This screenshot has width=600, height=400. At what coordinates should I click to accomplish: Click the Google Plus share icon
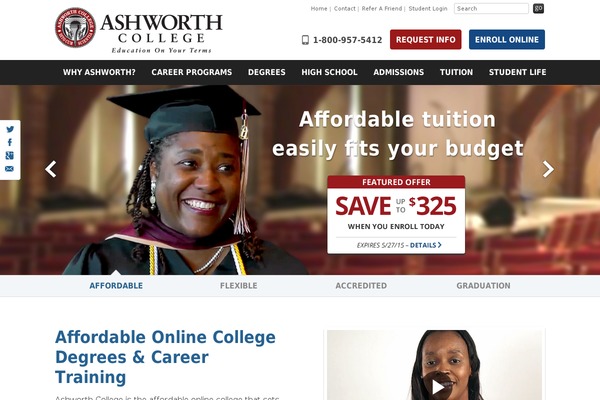[10, 155]
